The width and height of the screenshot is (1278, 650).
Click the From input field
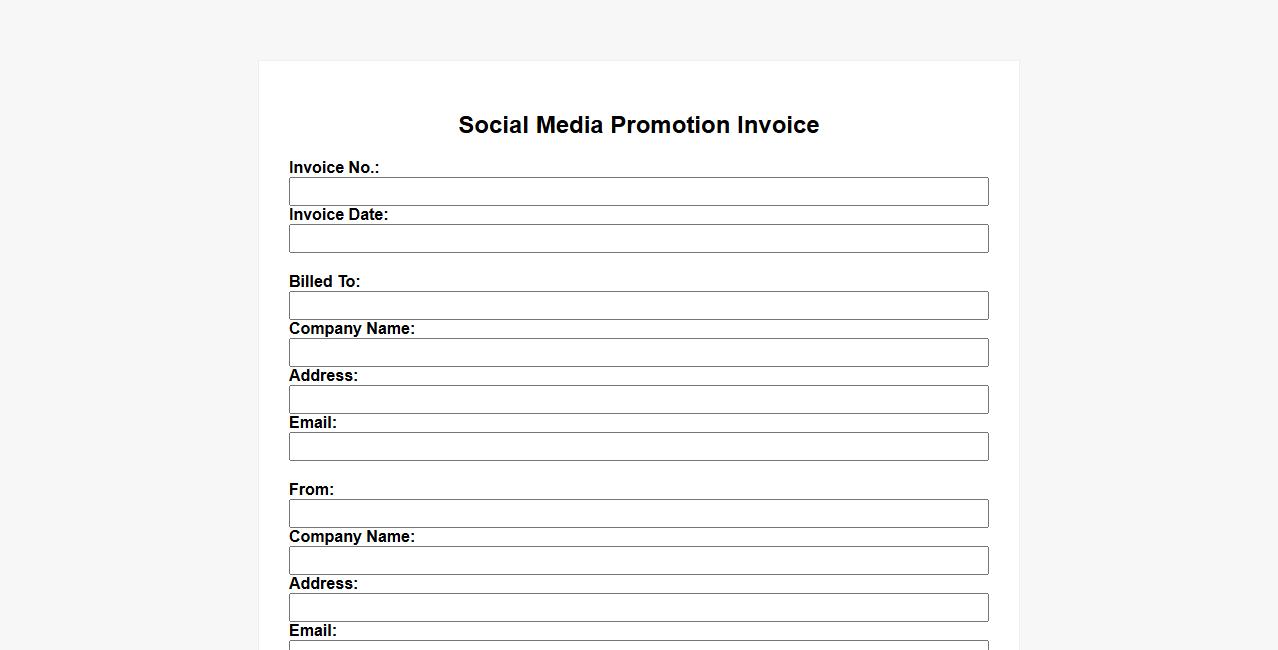638,514
